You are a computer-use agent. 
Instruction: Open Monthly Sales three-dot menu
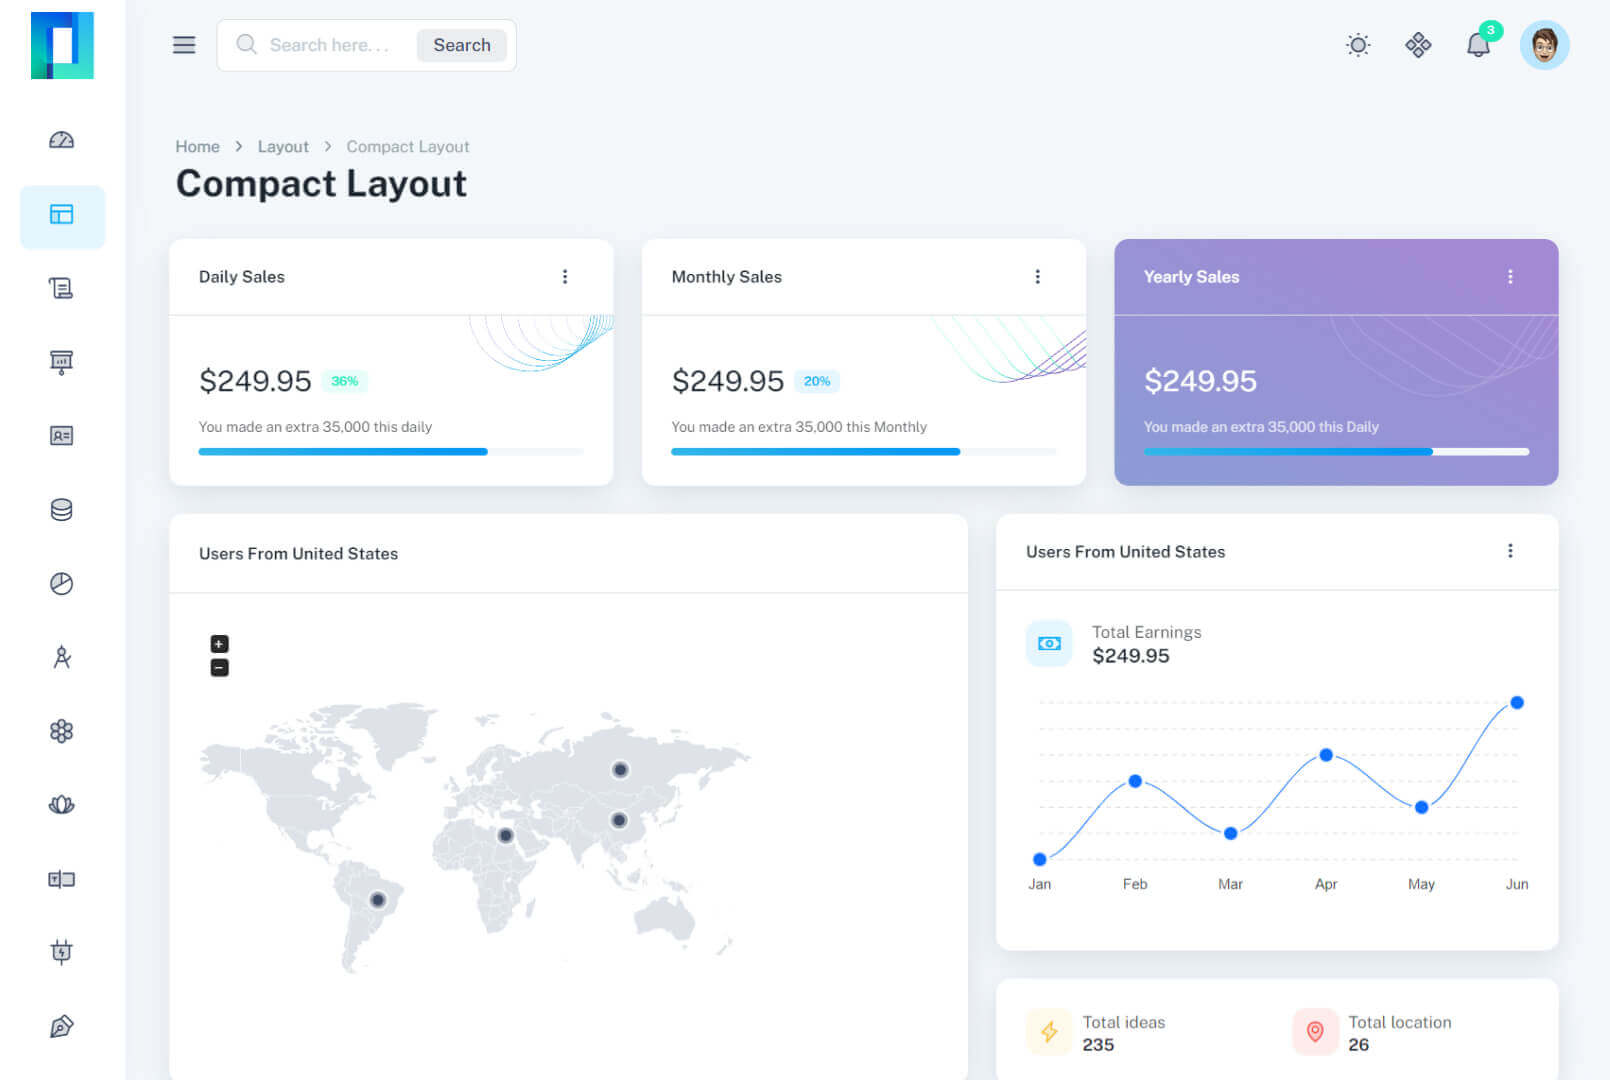pos(1037,277)
